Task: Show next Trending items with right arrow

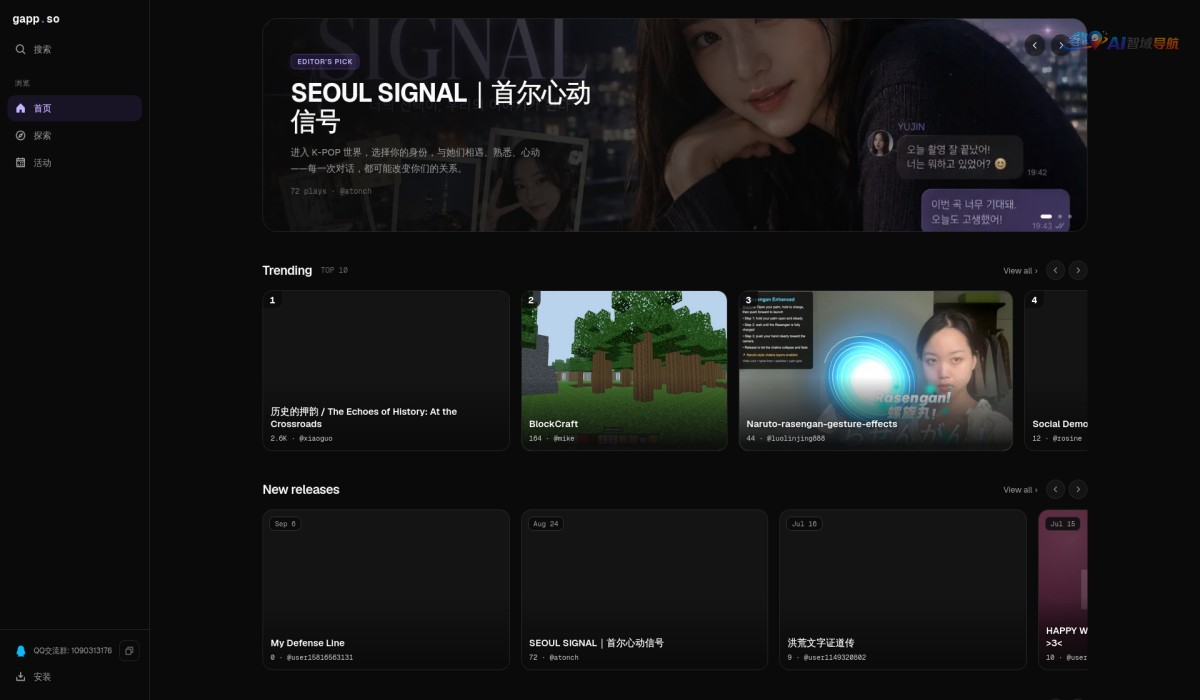Action: (1078, 270)
